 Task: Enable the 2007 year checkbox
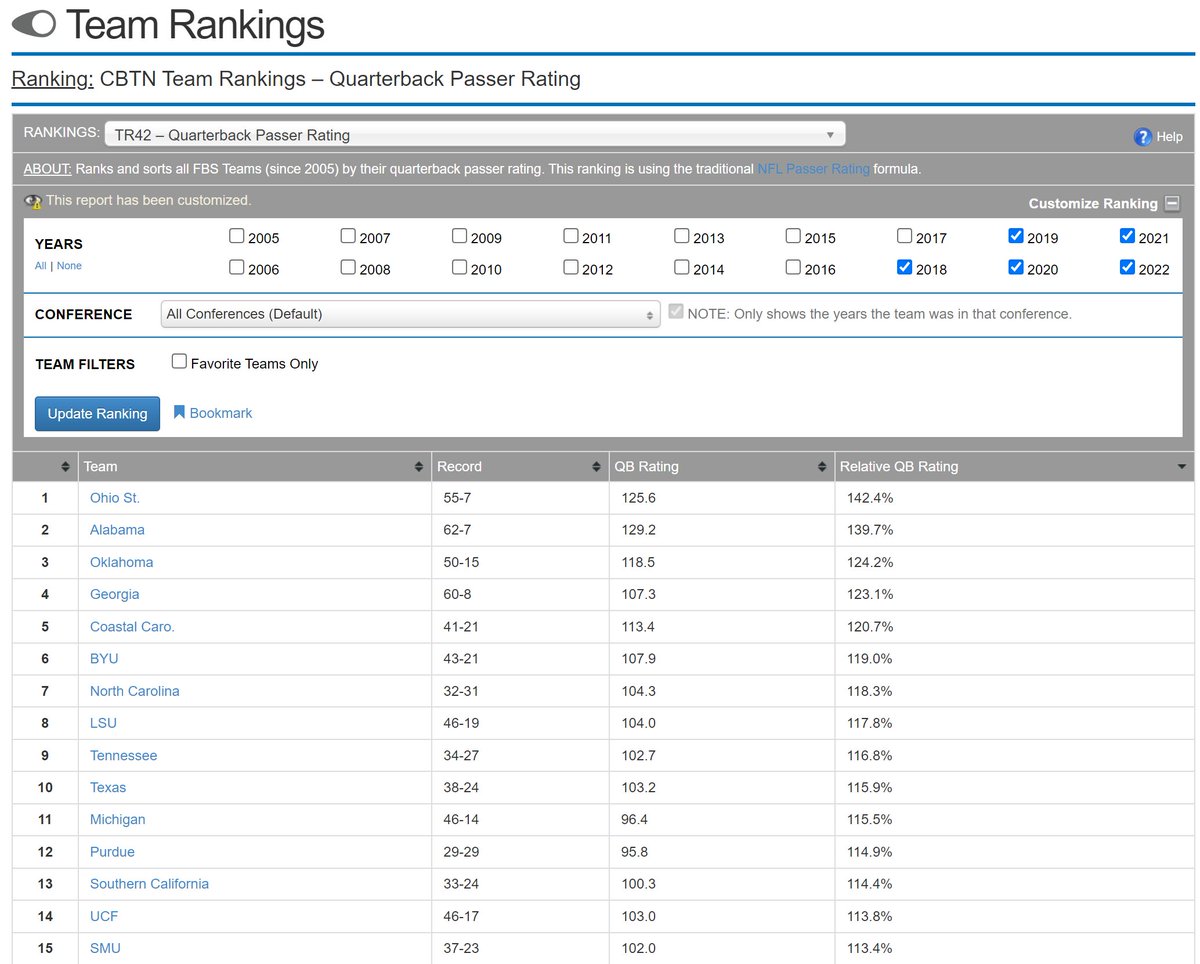point(348,236)
